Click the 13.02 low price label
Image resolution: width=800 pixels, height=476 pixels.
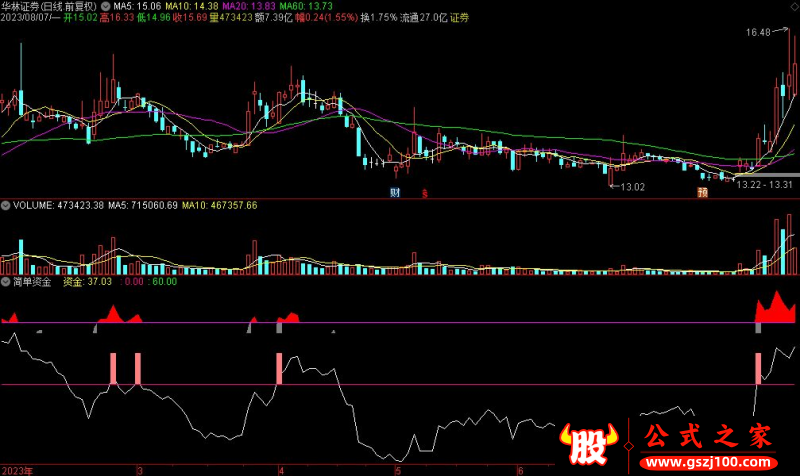click(632, 186)
